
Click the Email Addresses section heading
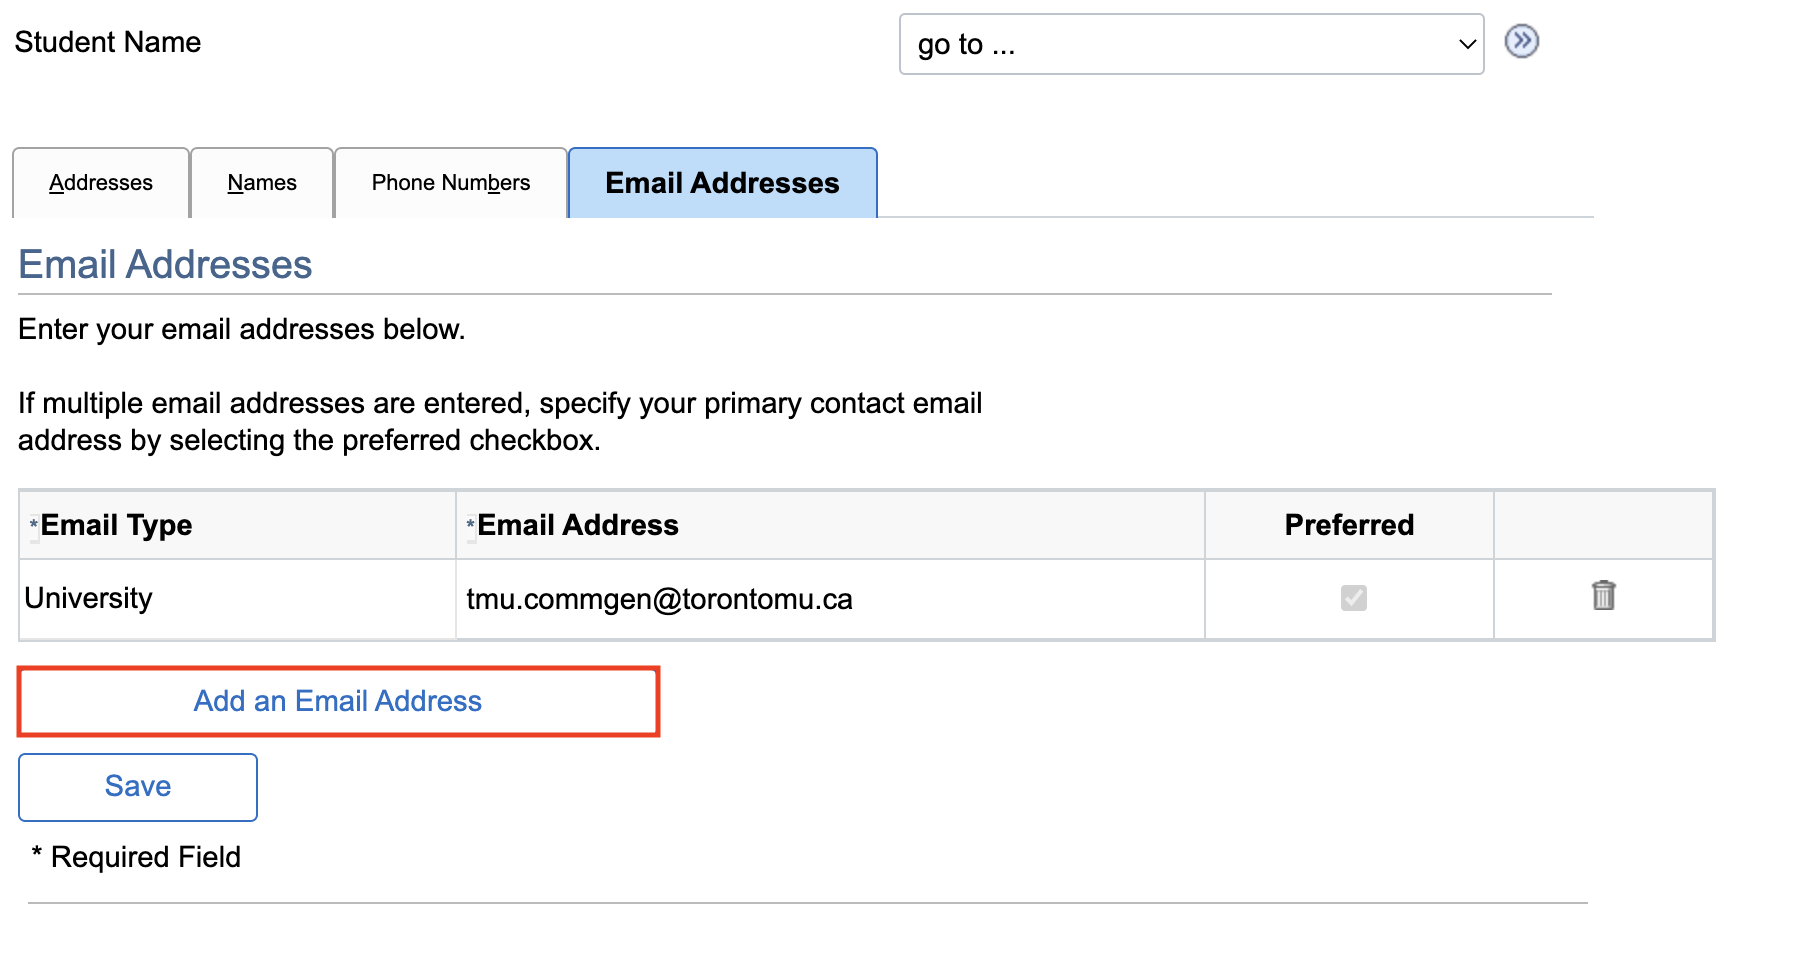(x=165, y=265)
